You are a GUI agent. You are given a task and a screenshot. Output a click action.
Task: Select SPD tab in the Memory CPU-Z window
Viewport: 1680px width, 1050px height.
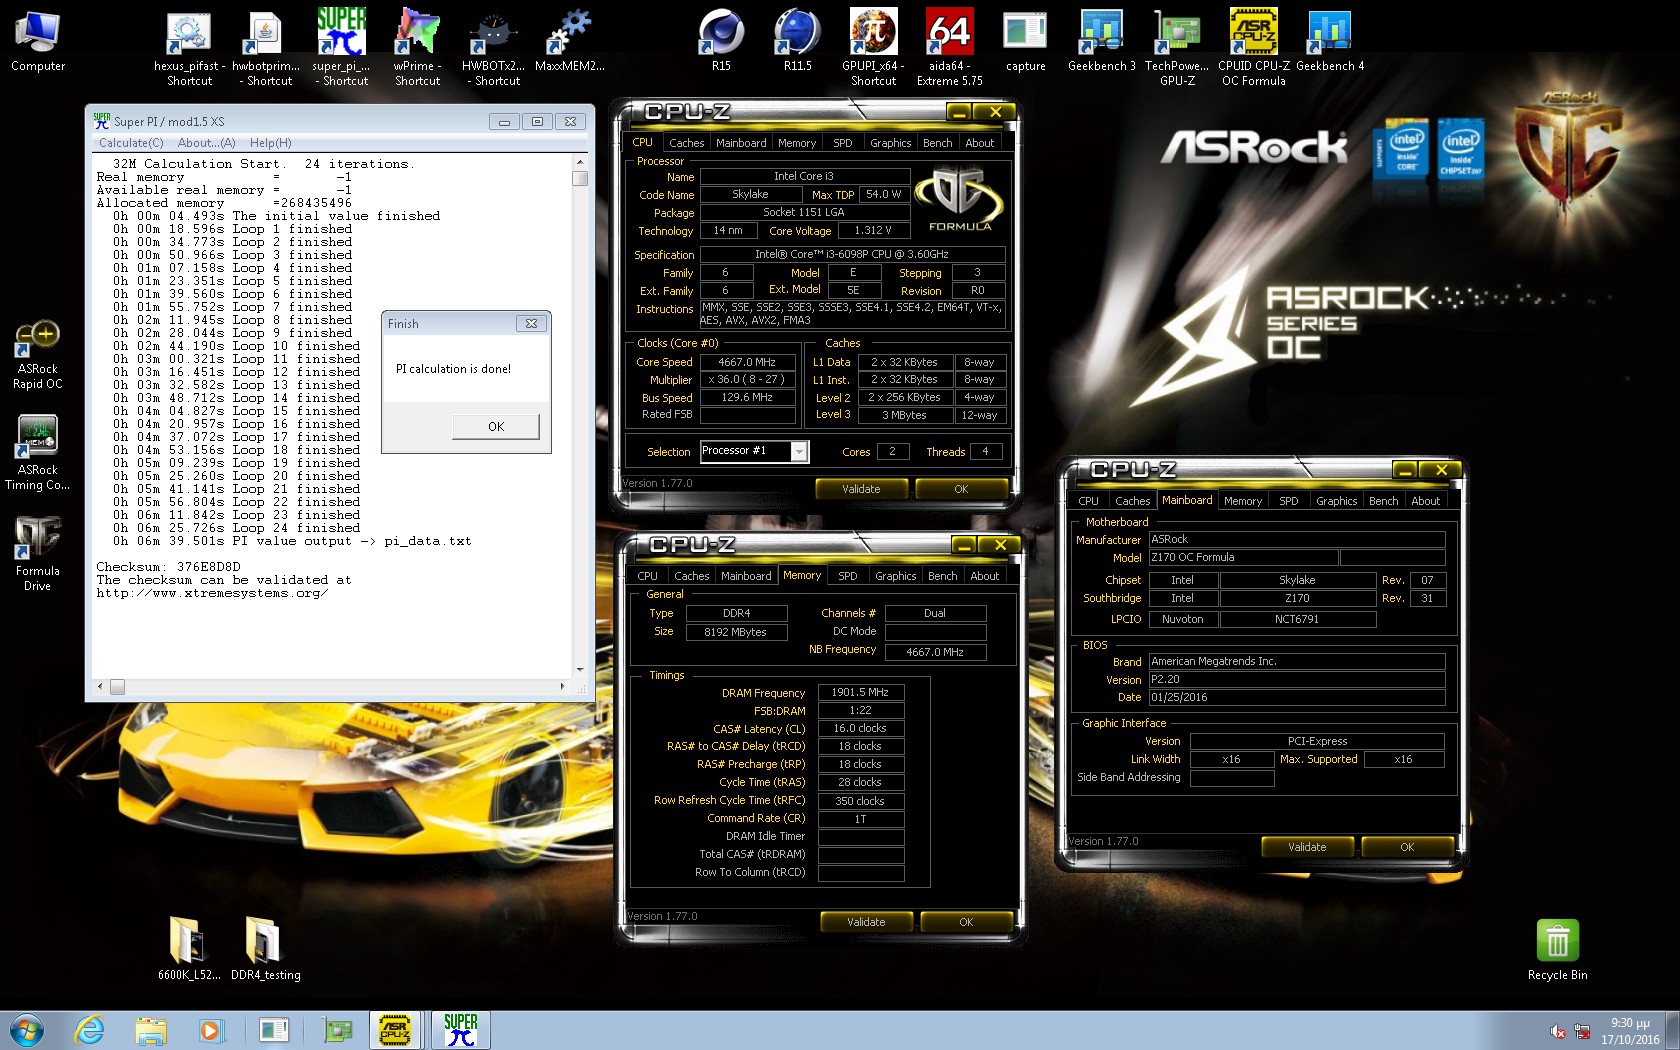click(x=848, y=576)
